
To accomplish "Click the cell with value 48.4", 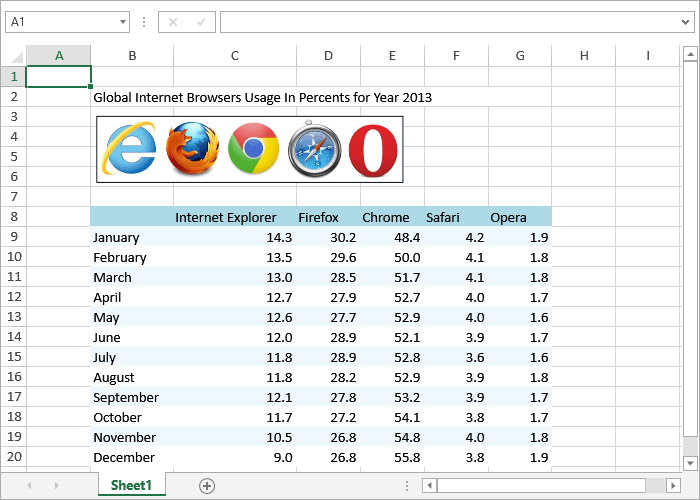I will pos(392,237).
